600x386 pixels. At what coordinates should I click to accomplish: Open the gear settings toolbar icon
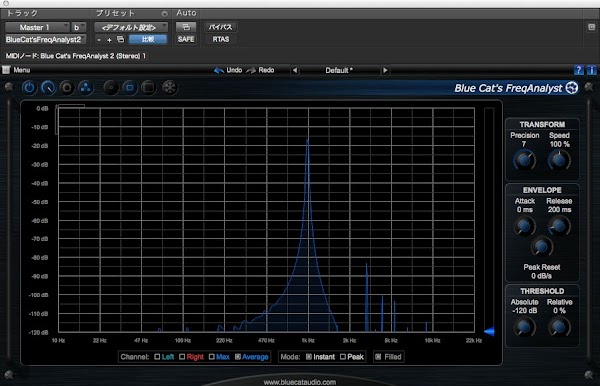[x=67, y=88]
